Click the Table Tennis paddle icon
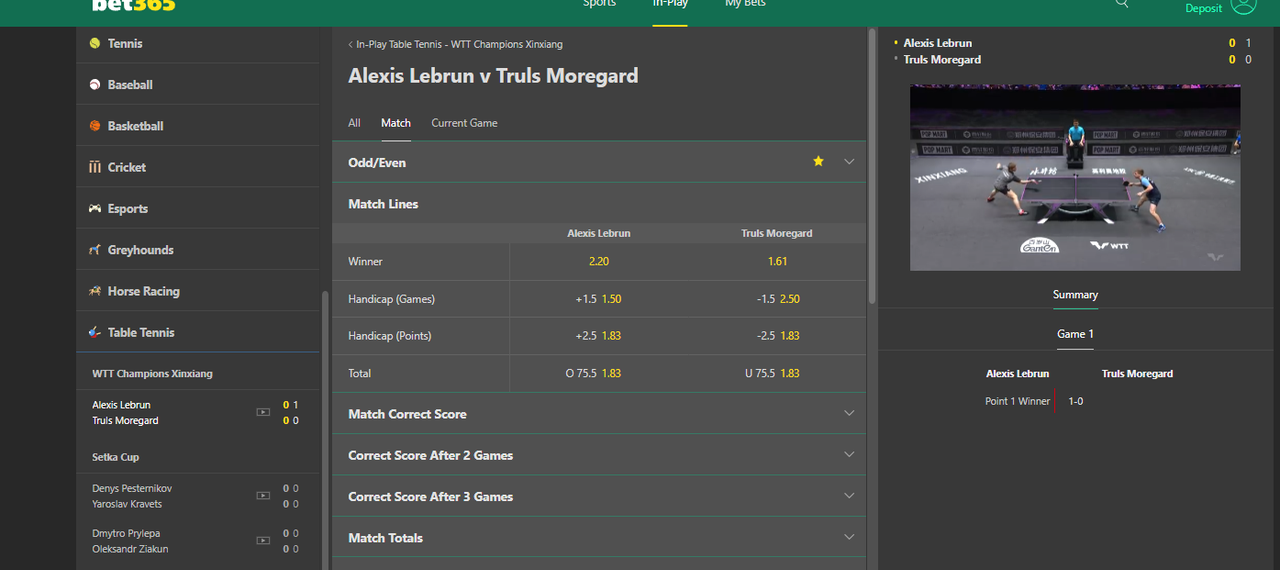 tap(95, 332)
